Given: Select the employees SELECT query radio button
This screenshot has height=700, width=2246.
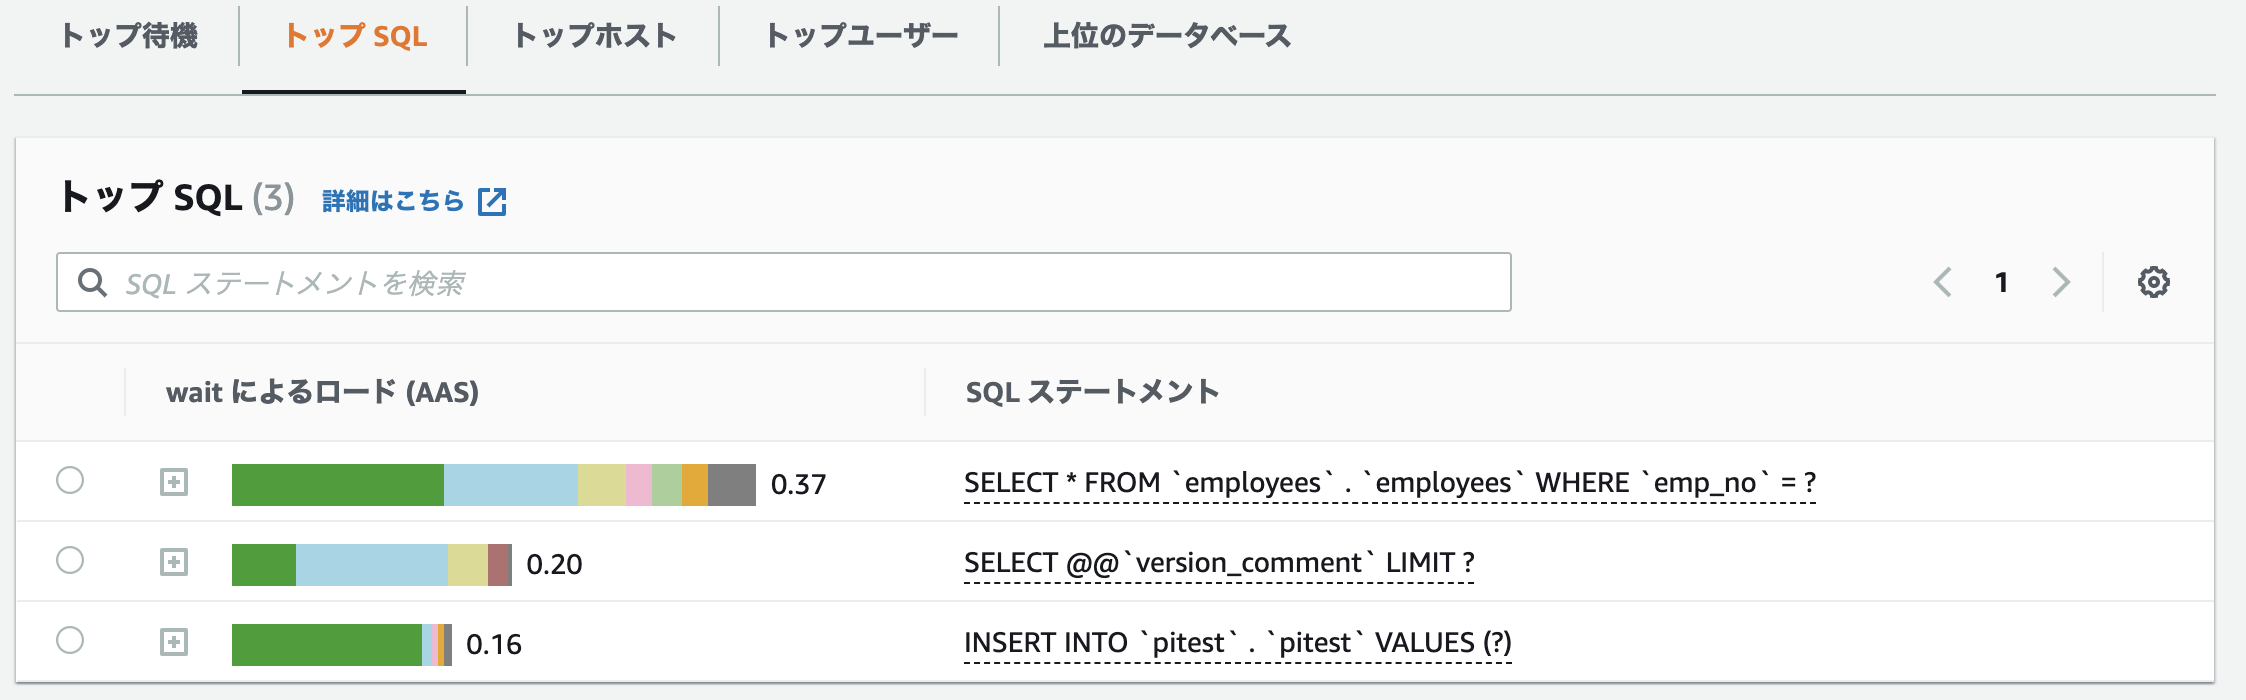Looking at the screenshot, I should (70, 481).
